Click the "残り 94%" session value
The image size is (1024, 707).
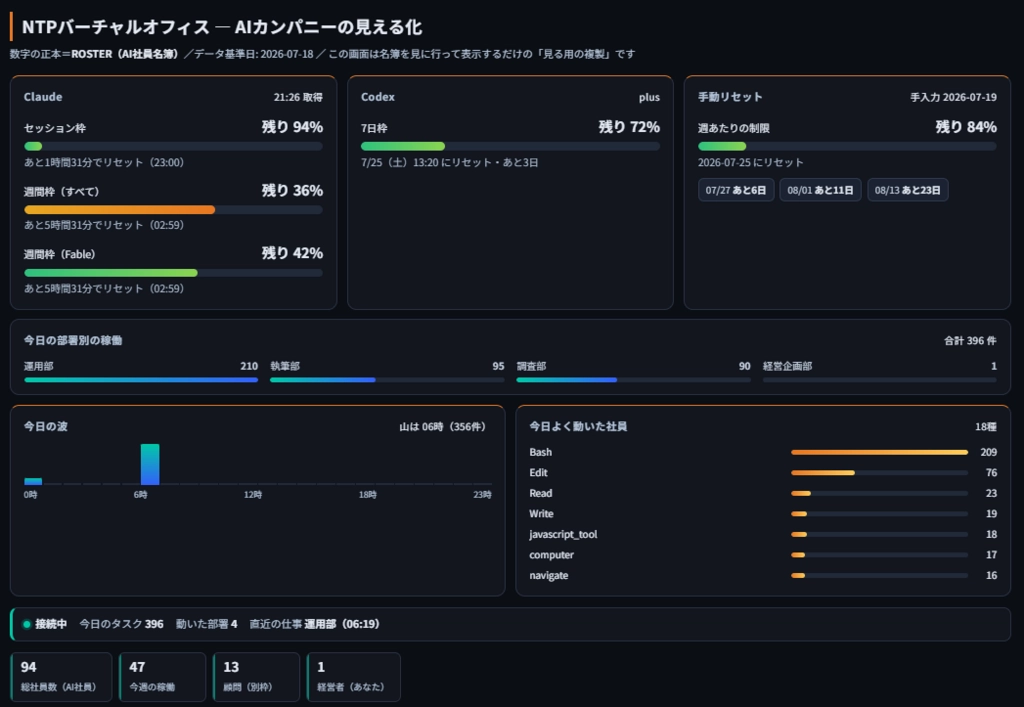[292, 127]
